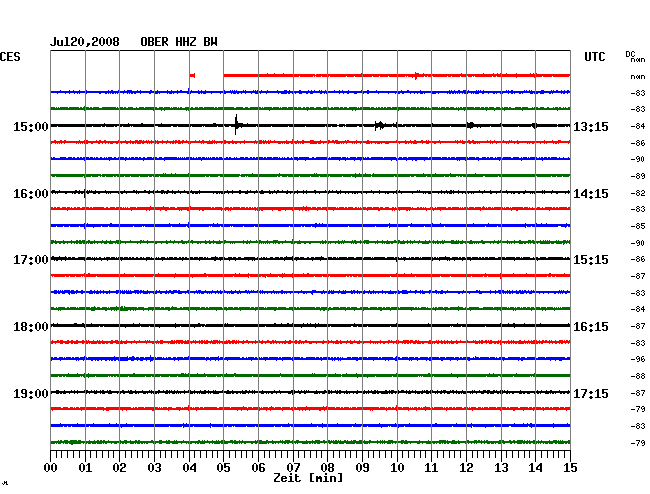Click the 01 minute tick label
The image size is (650, 494).
[85, 467]
